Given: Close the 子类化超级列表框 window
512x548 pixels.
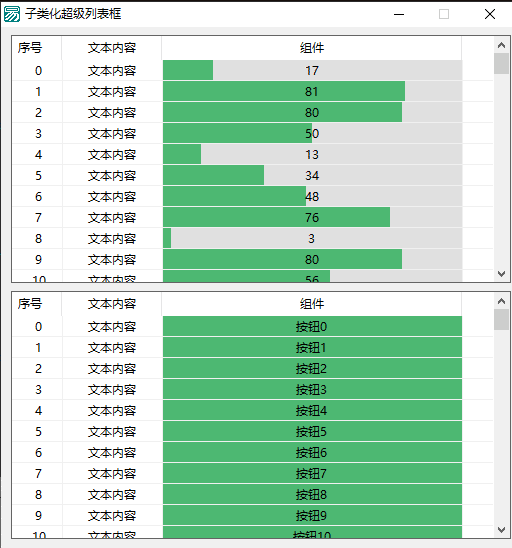Looking at the screenshot, I should [490, 14].
